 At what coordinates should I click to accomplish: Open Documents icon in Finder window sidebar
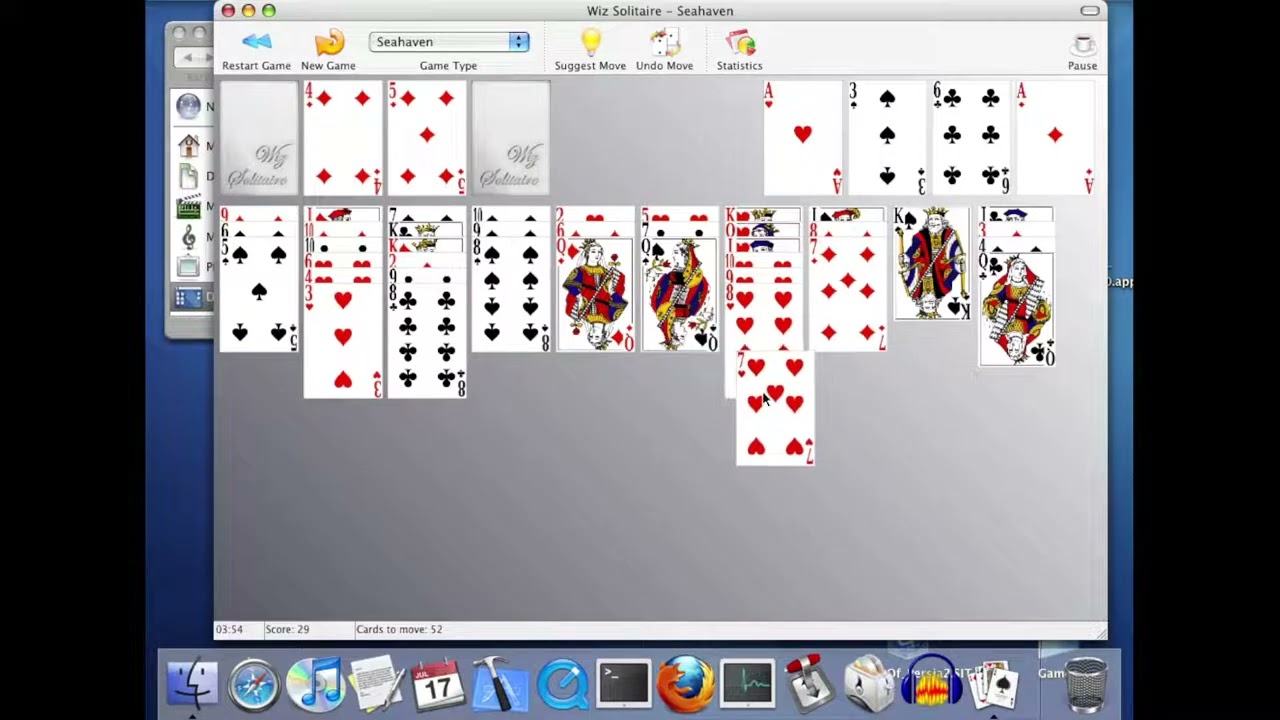(x=189, y=176)
